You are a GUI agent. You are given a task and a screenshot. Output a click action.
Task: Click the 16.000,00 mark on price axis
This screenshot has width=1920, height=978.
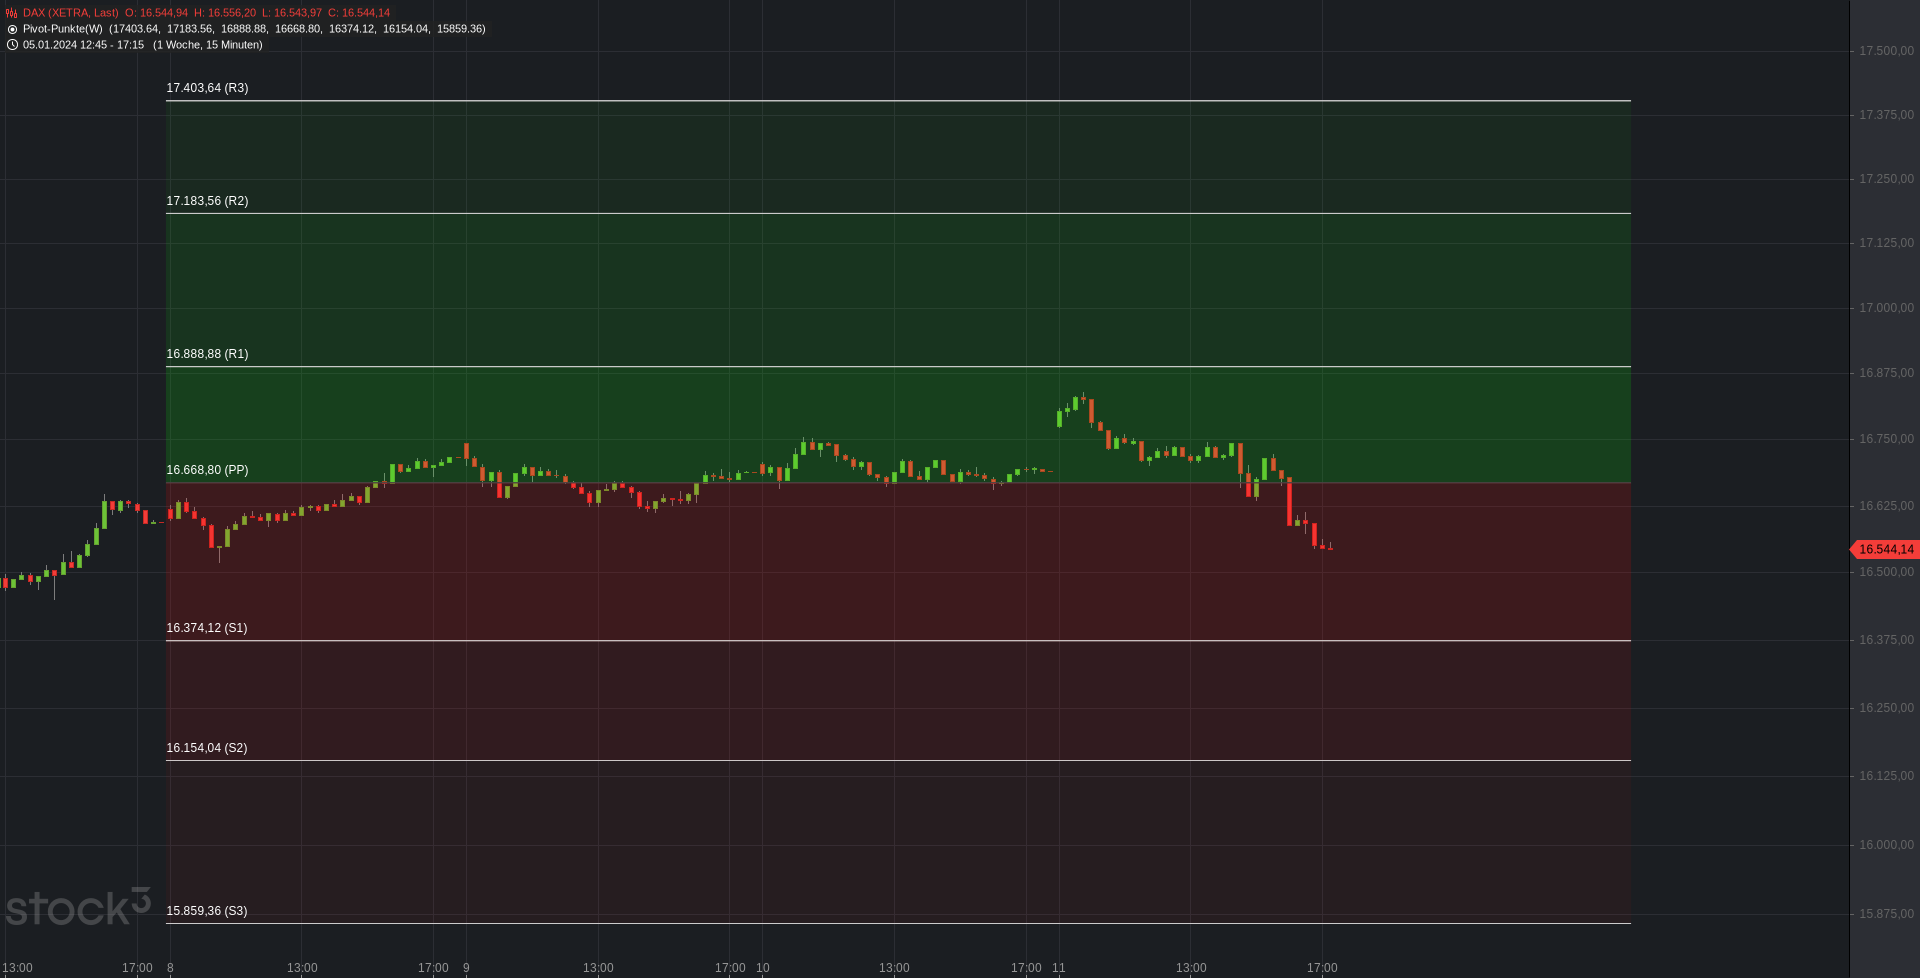1886,845
